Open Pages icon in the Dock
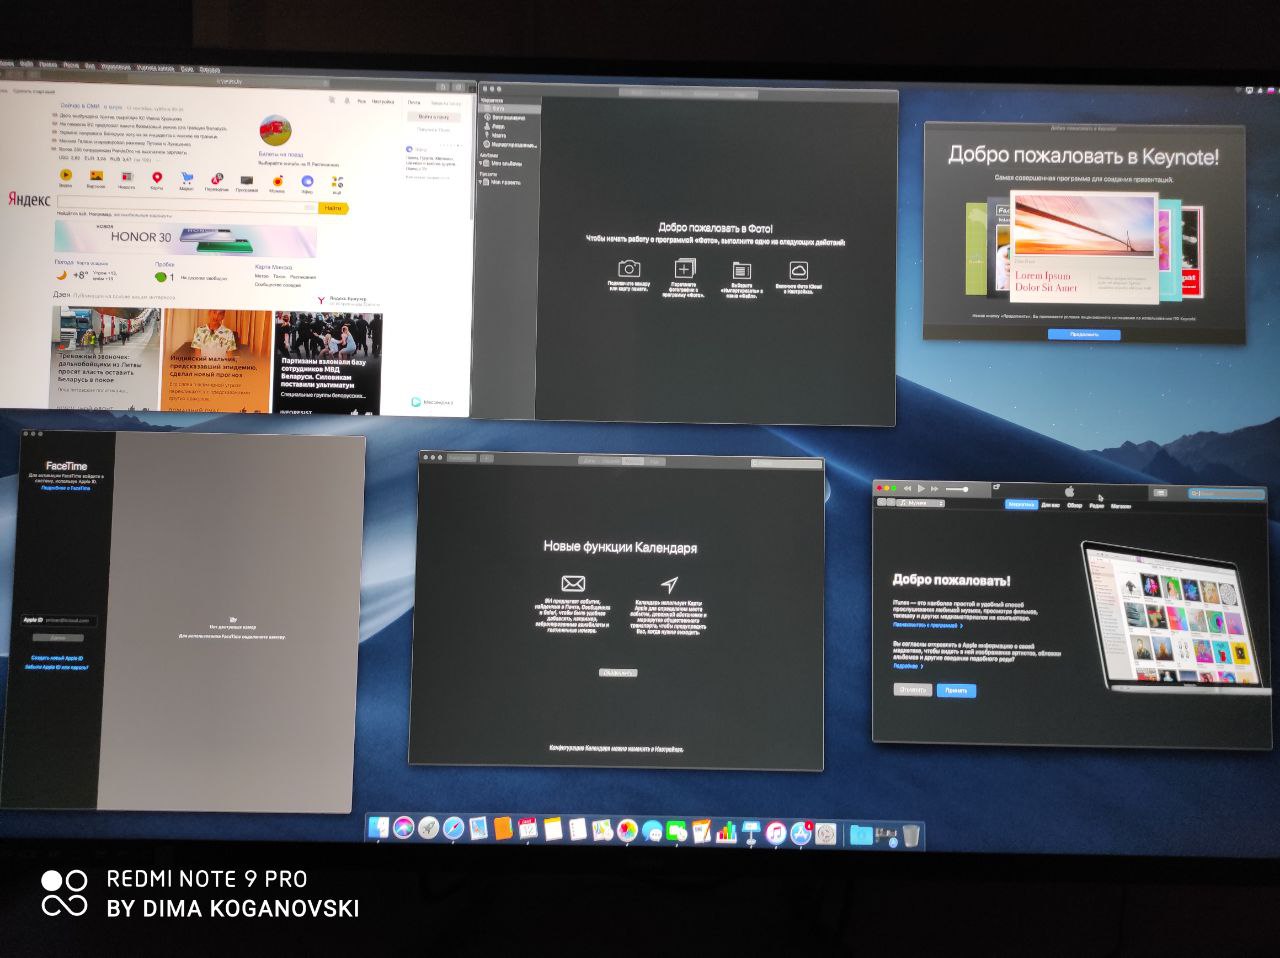This screenshot has width=1280, height=958. [x=701, y=830]
